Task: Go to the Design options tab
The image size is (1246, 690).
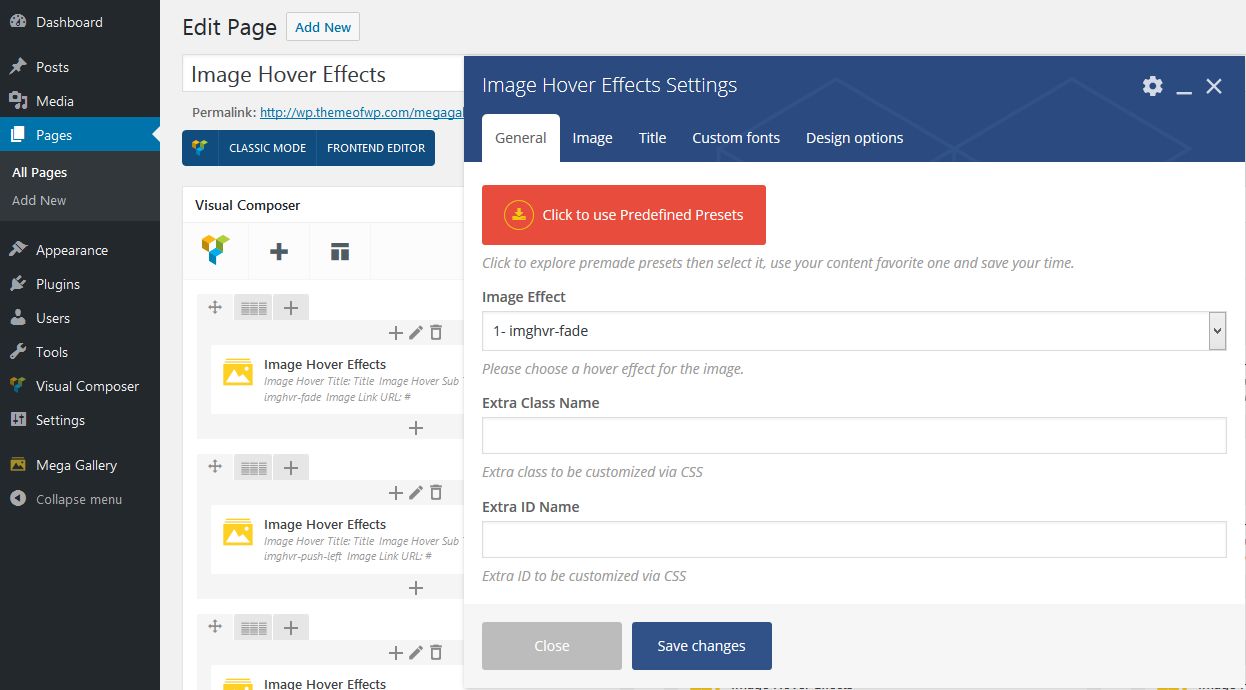Action: pos(855,138)
